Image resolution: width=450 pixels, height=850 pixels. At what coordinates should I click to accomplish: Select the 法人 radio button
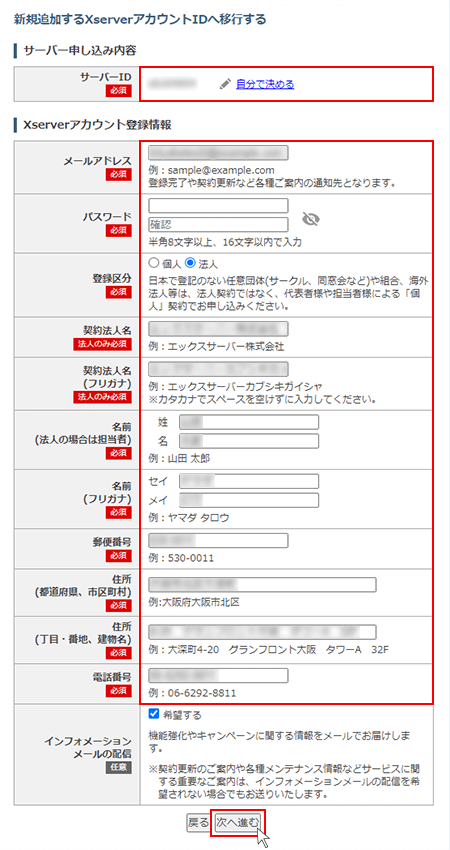(x=190, y=263)
